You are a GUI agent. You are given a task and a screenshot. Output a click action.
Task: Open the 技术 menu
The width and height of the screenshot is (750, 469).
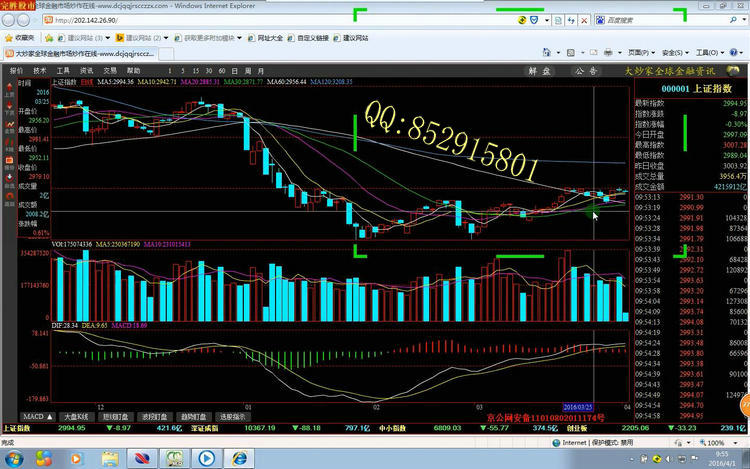coord(40,71)
